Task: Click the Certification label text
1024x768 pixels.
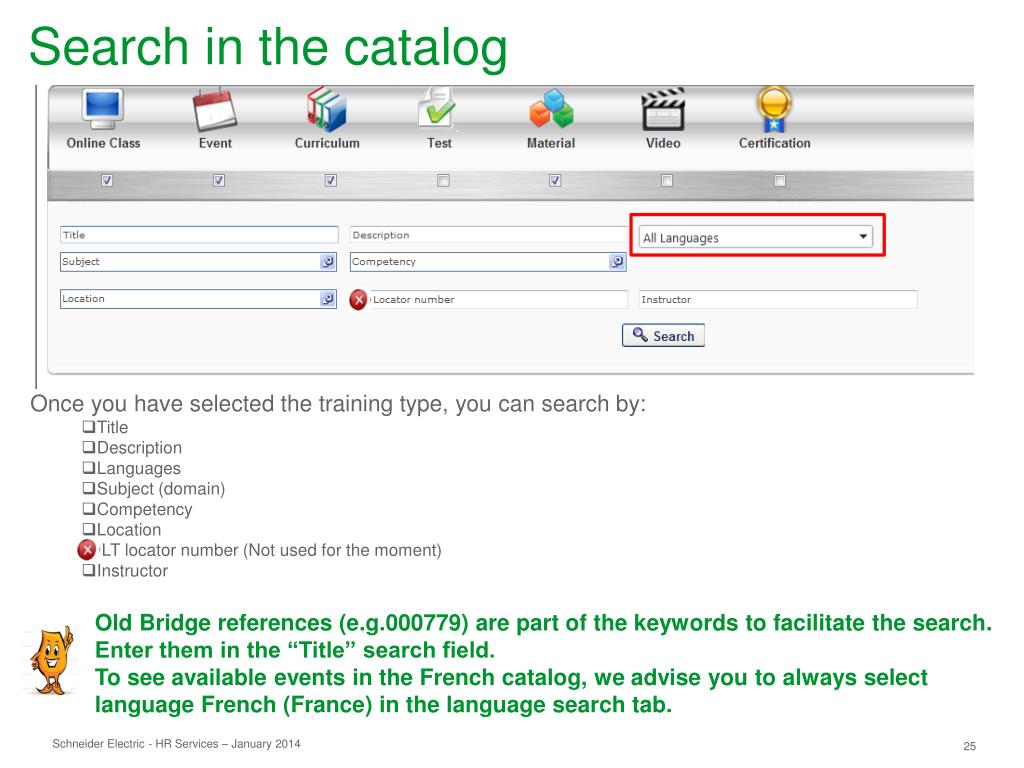Action: click(775, 143)
